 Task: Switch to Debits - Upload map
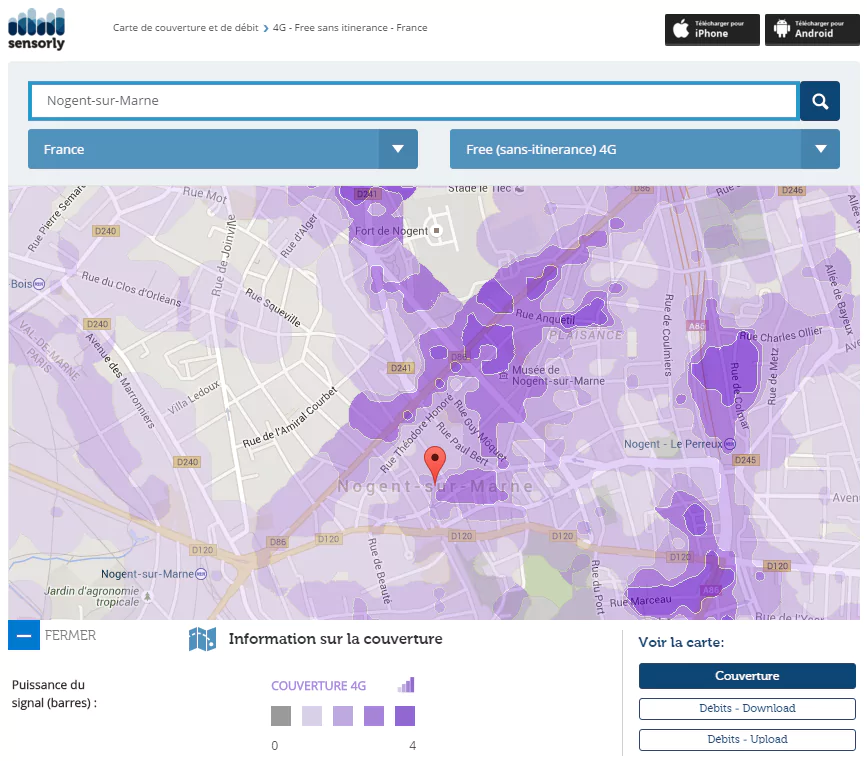(747, 740)
